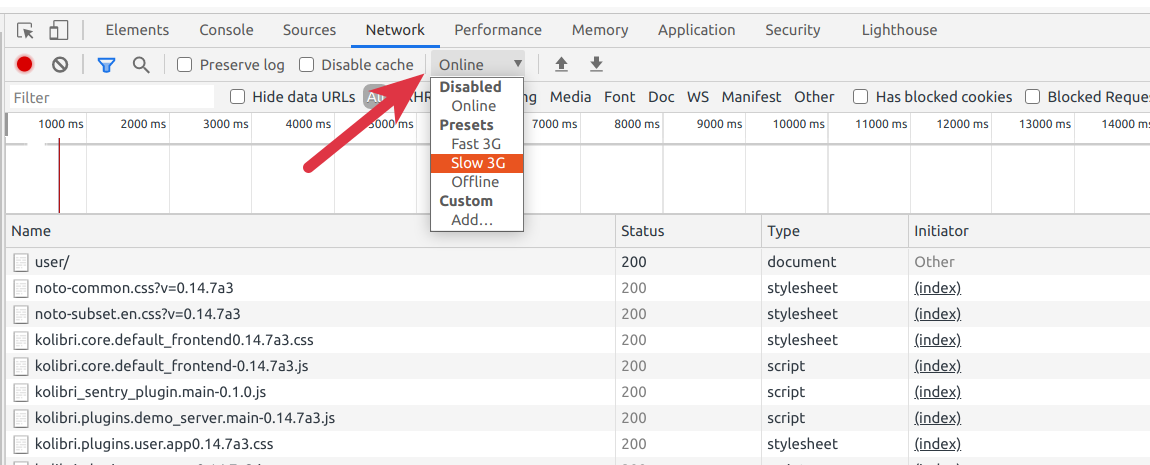Select Slow 3G throttling preset
The image size is (1150, 465).
coord(478,163)
